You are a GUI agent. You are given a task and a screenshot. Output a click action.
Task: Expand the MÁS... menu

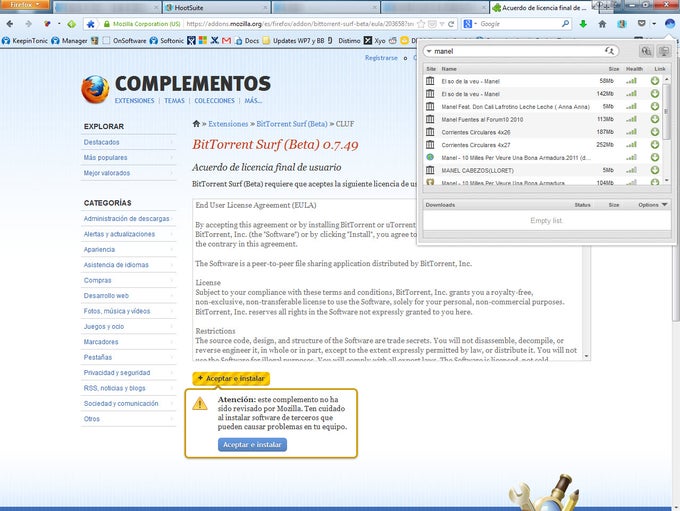pos(253,101)
